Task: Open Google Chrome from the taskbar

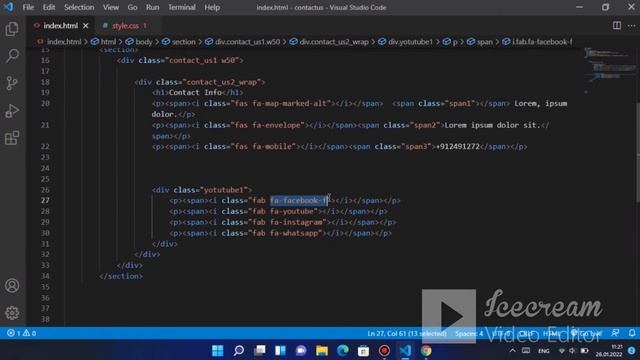Action: point(426,351)
